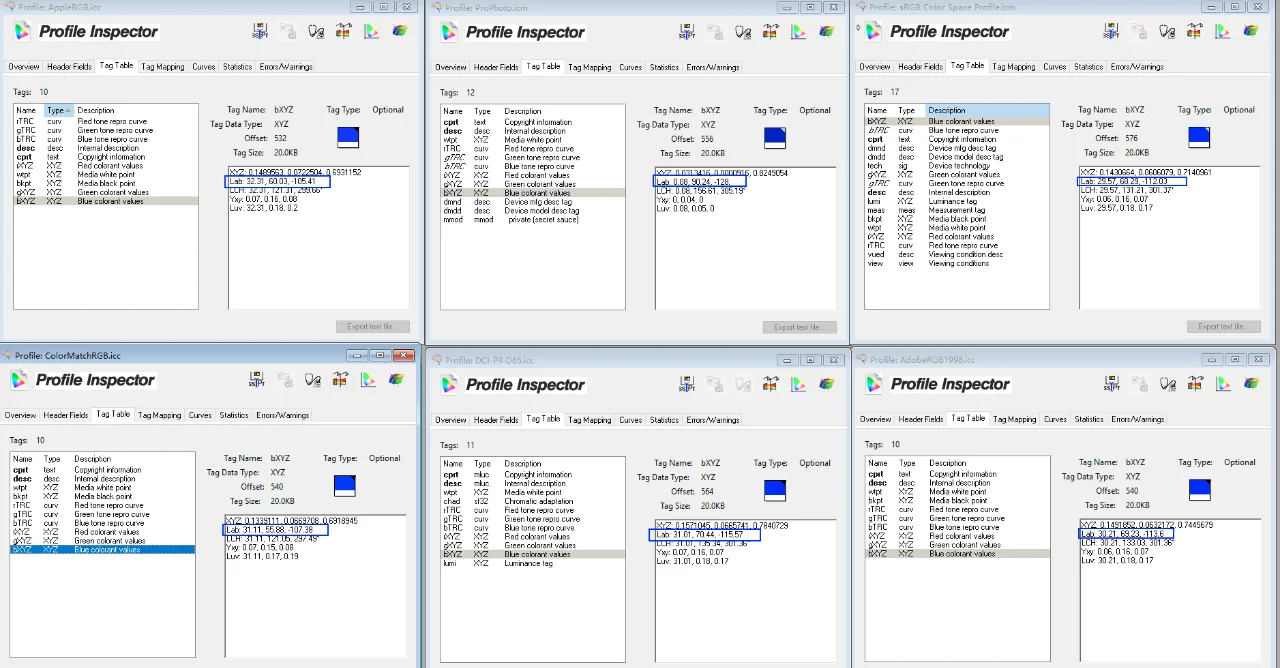Open the 3D gamut solid icon in ColorMatchRGB window

(396, 379)
